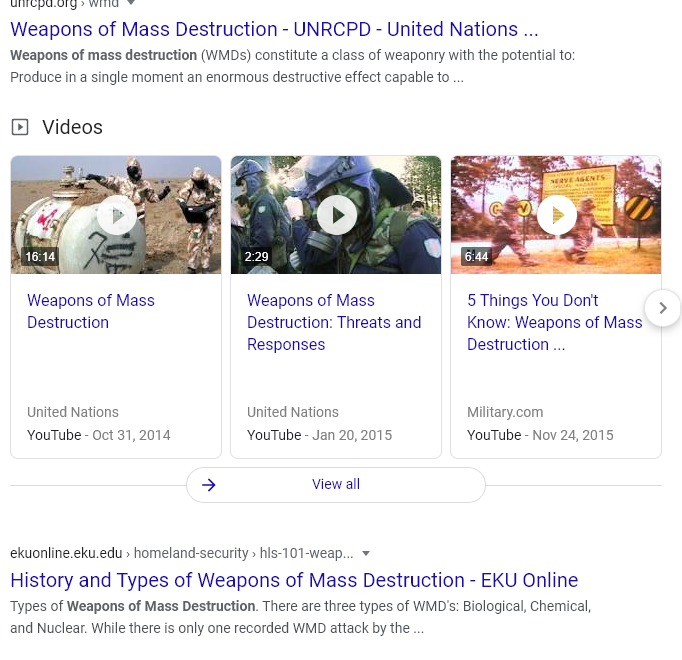Play the 2:29 Threats and Responses video

[336, 215]
